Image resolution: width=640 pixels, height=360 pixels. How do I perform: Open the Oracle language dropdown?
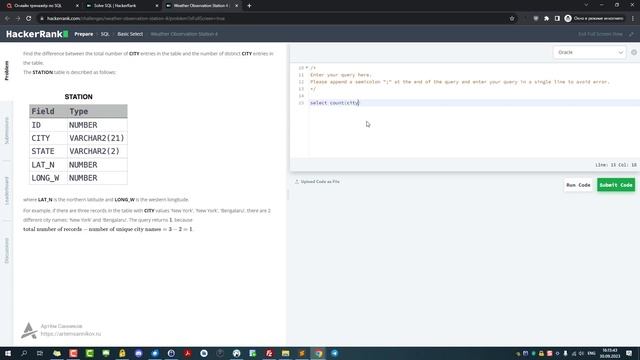[x=589, y=52]
